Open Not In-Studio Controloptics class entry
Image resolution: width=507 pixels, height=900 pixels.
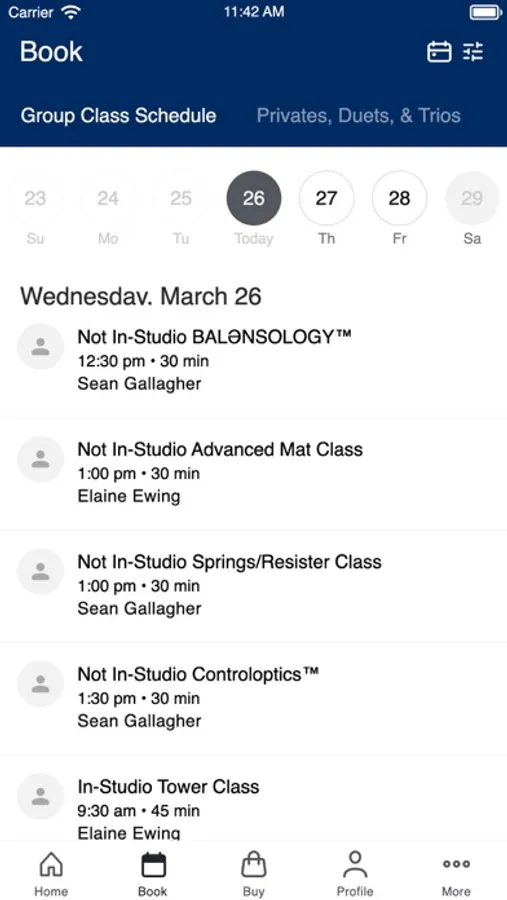click(253, 697)
